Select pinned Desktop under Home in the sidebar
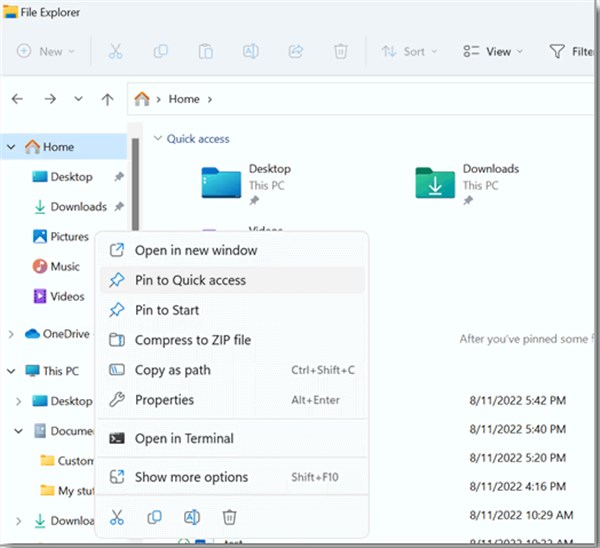This screenshot has height=548, width=600. (72, 177)
